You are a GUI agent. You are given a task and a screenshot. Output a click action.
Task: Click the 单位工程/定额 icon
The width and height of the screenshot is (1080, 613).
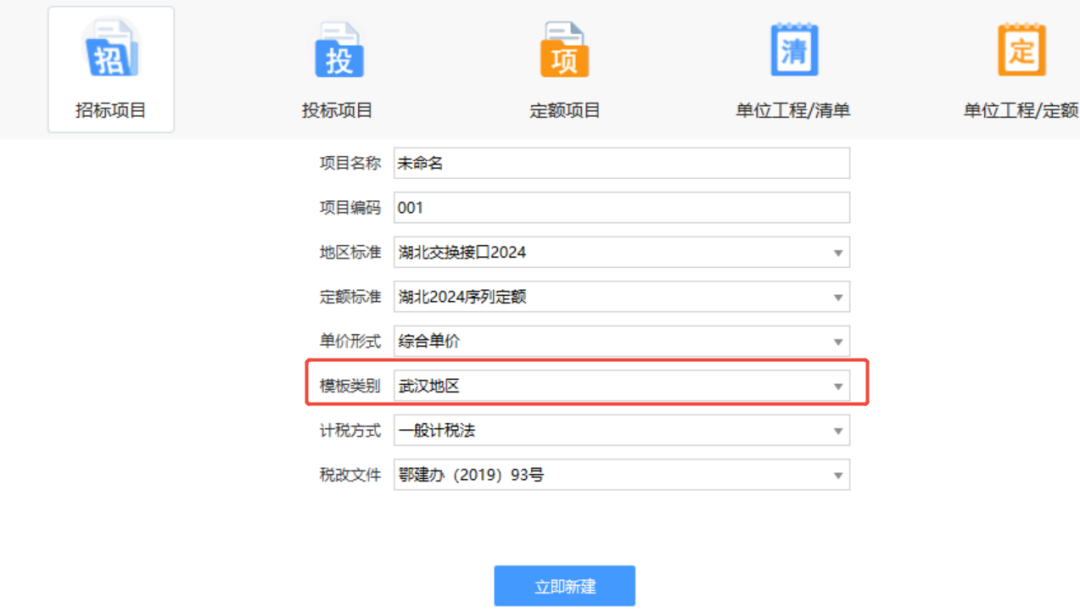coord(1022,48)
